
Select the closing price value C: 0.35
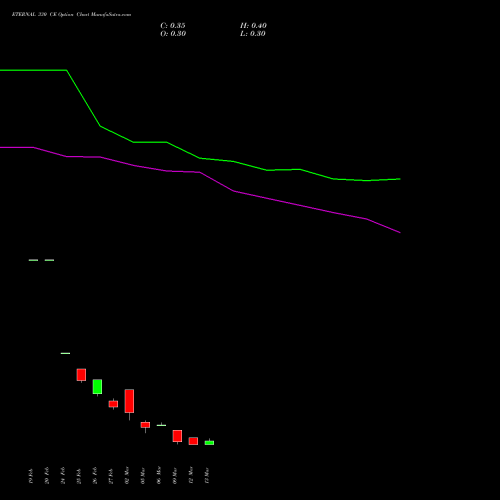[x=173, y=26]
